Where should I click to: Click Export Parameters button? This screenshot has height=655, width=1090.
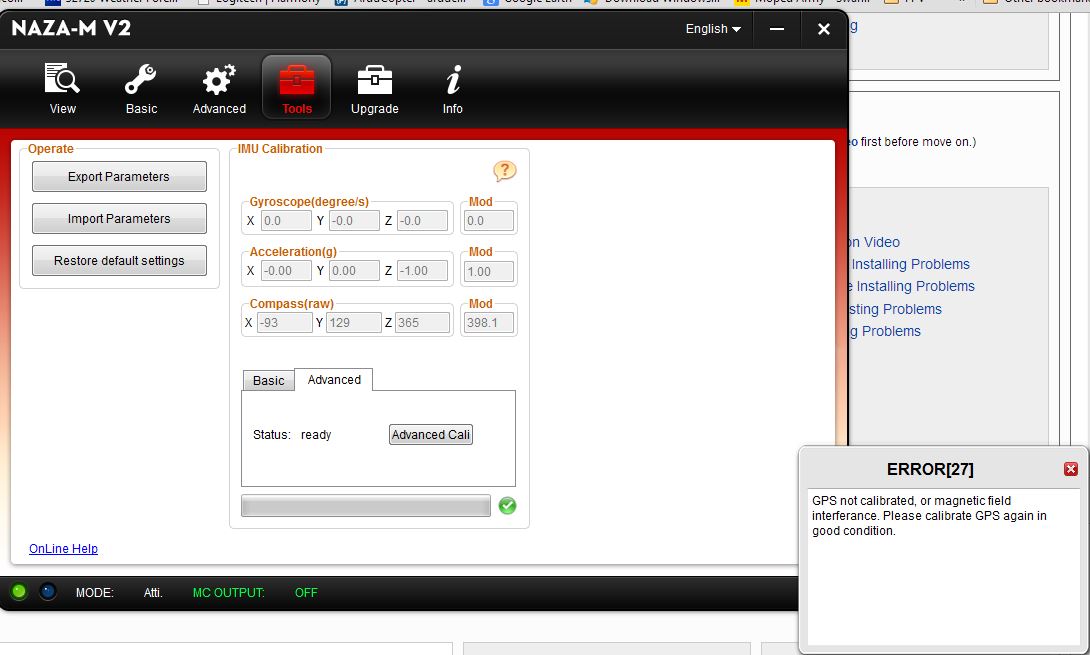tap(119, 177)
